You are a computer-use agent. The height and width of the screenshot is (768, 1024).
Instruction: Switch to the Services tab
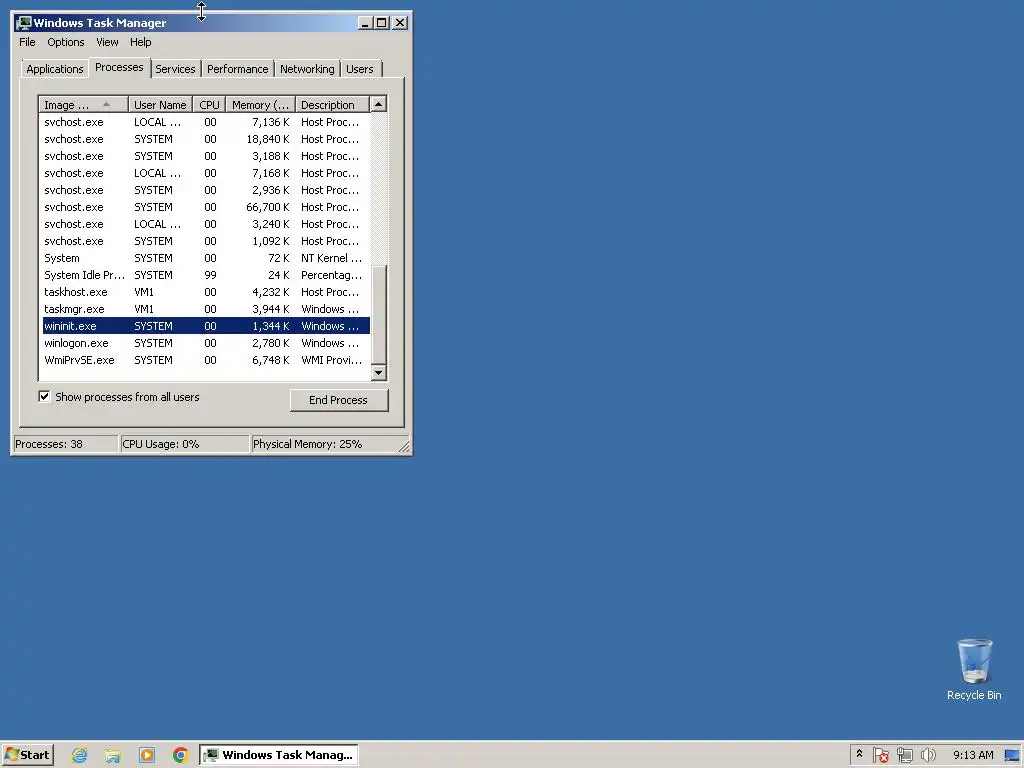[x=175, y=69]
